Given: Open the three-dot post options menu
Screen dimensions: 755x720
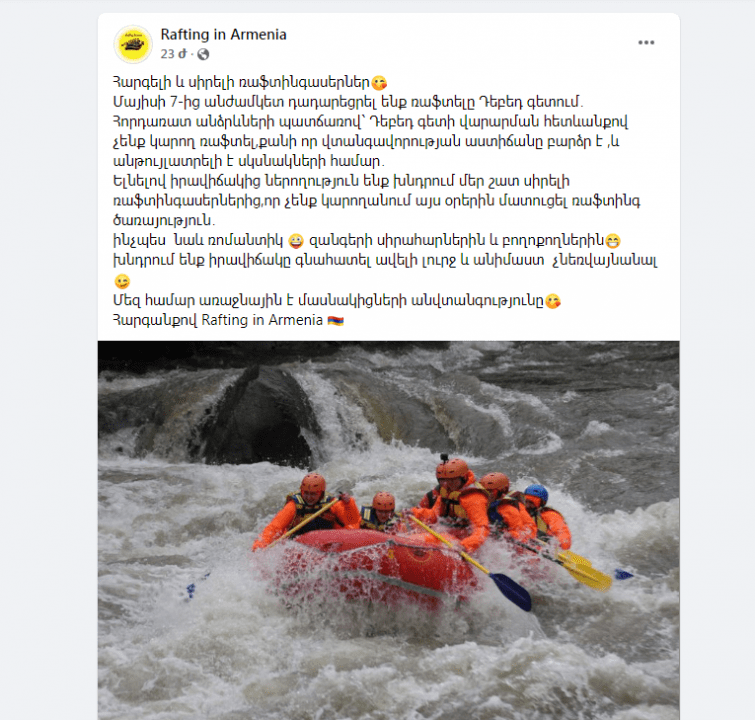Looking at the screenshot, I should coord(646,42).
